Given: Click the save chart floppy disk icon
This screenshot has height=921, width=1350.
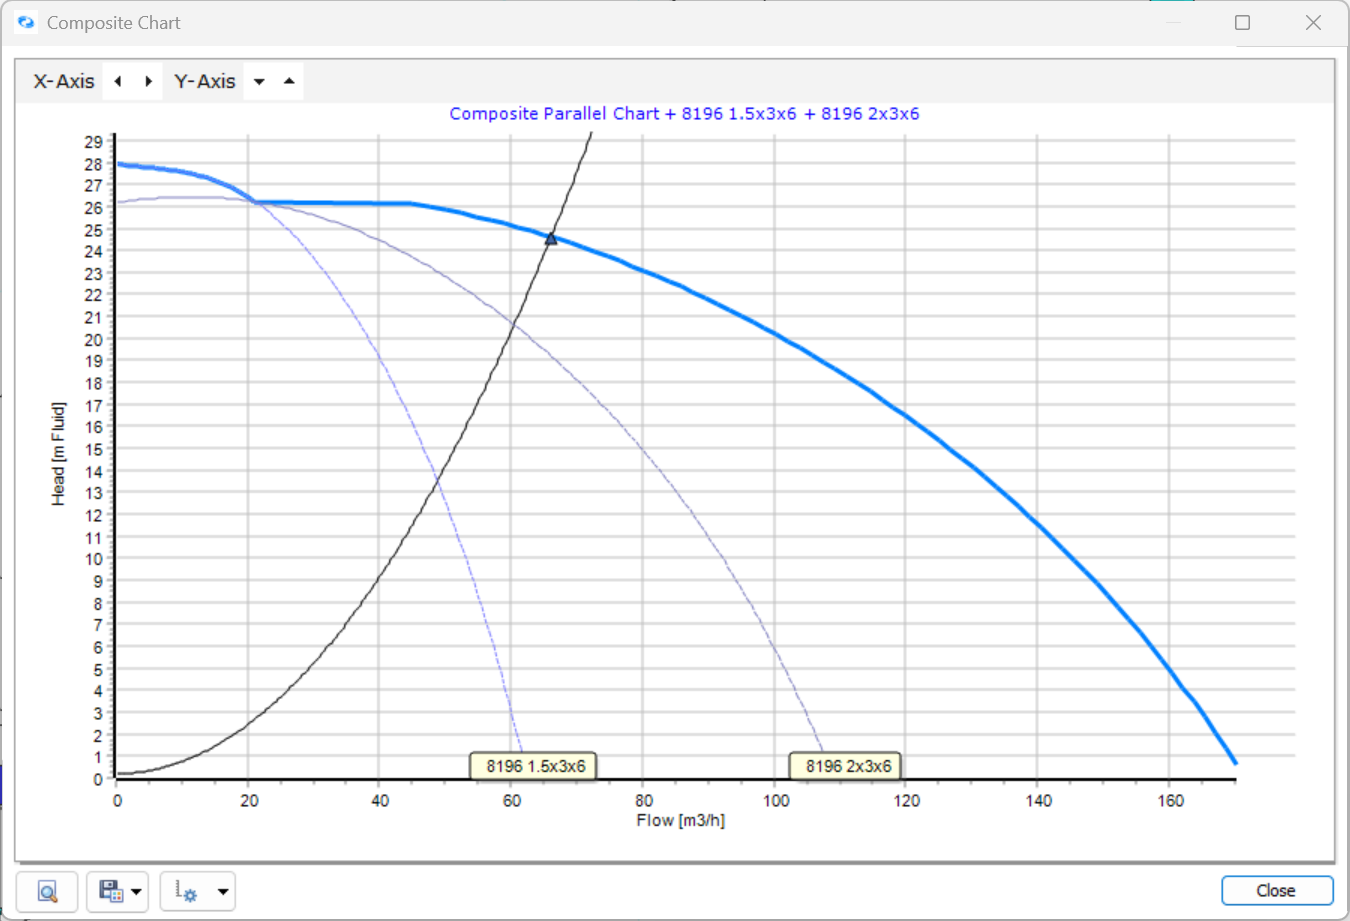Looking at the screenshot, I should (110, 891).
